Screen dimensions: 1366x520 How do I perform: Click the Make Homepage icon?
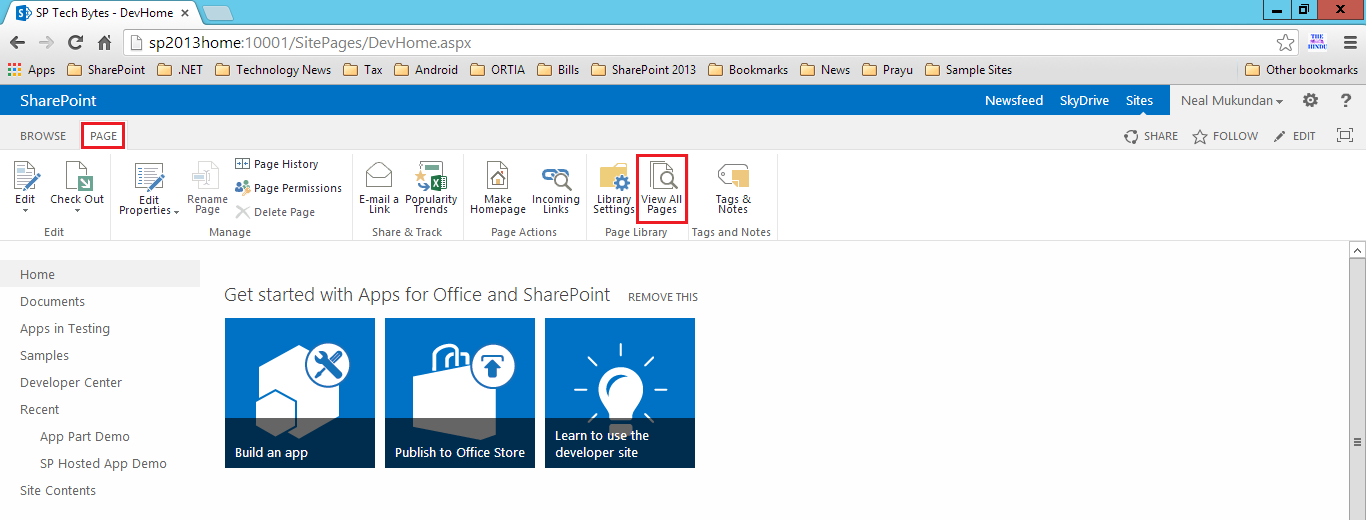[498, 189]
